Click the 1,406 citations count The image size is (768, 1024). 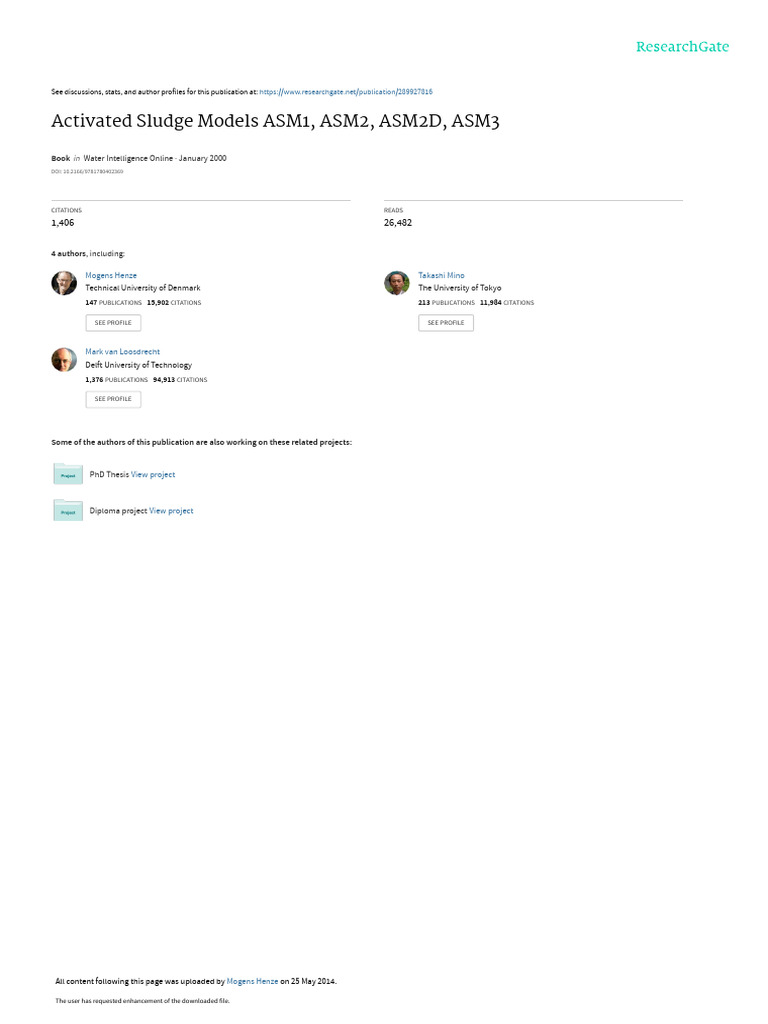point(63,223)
